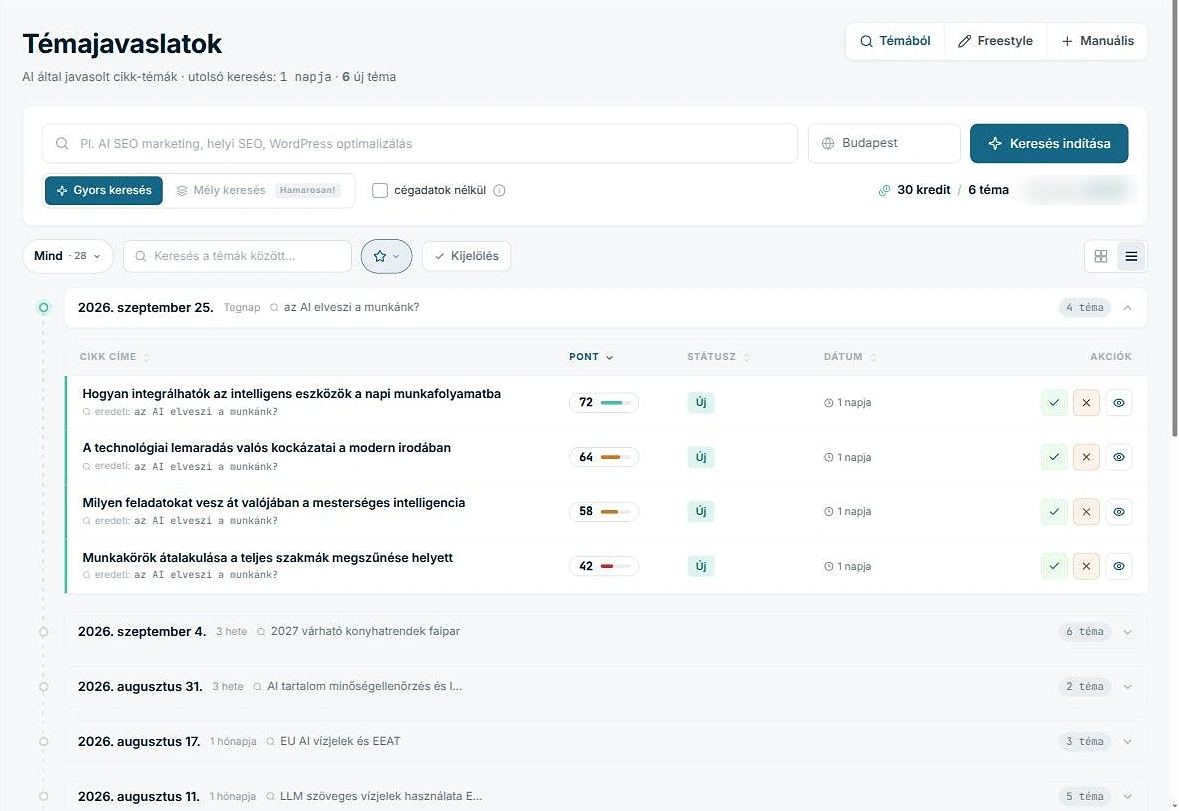Click the credit coins icon

[x=884, y=190]
